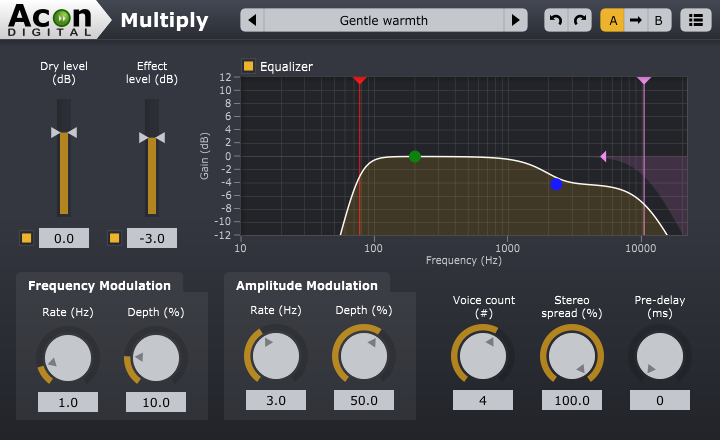Click the Multiply plug-in title
Viewport: 720px width, 440px height.
(164, 21)
